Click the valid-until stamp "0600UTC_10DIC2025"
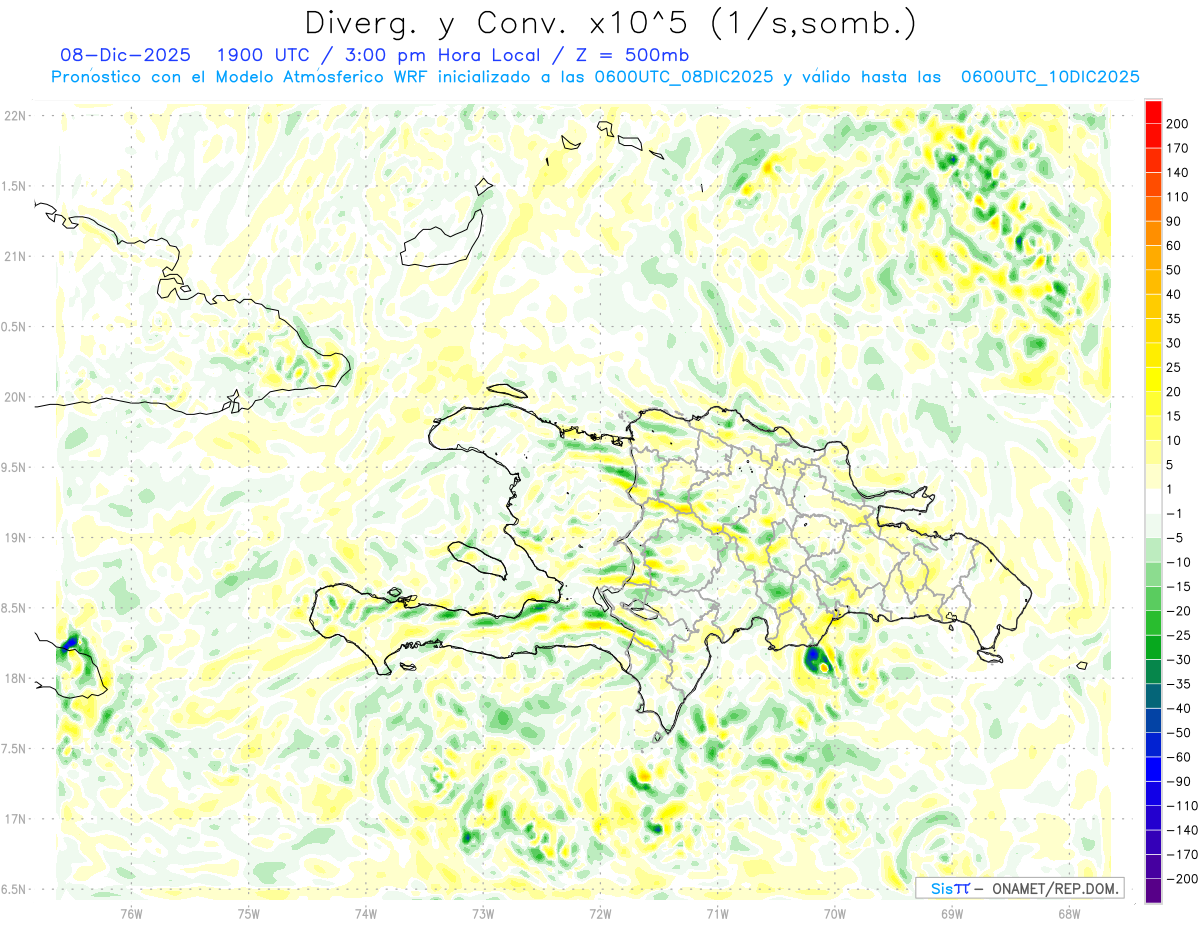This screenshot has height=927, width=1200. [1049, 77]
